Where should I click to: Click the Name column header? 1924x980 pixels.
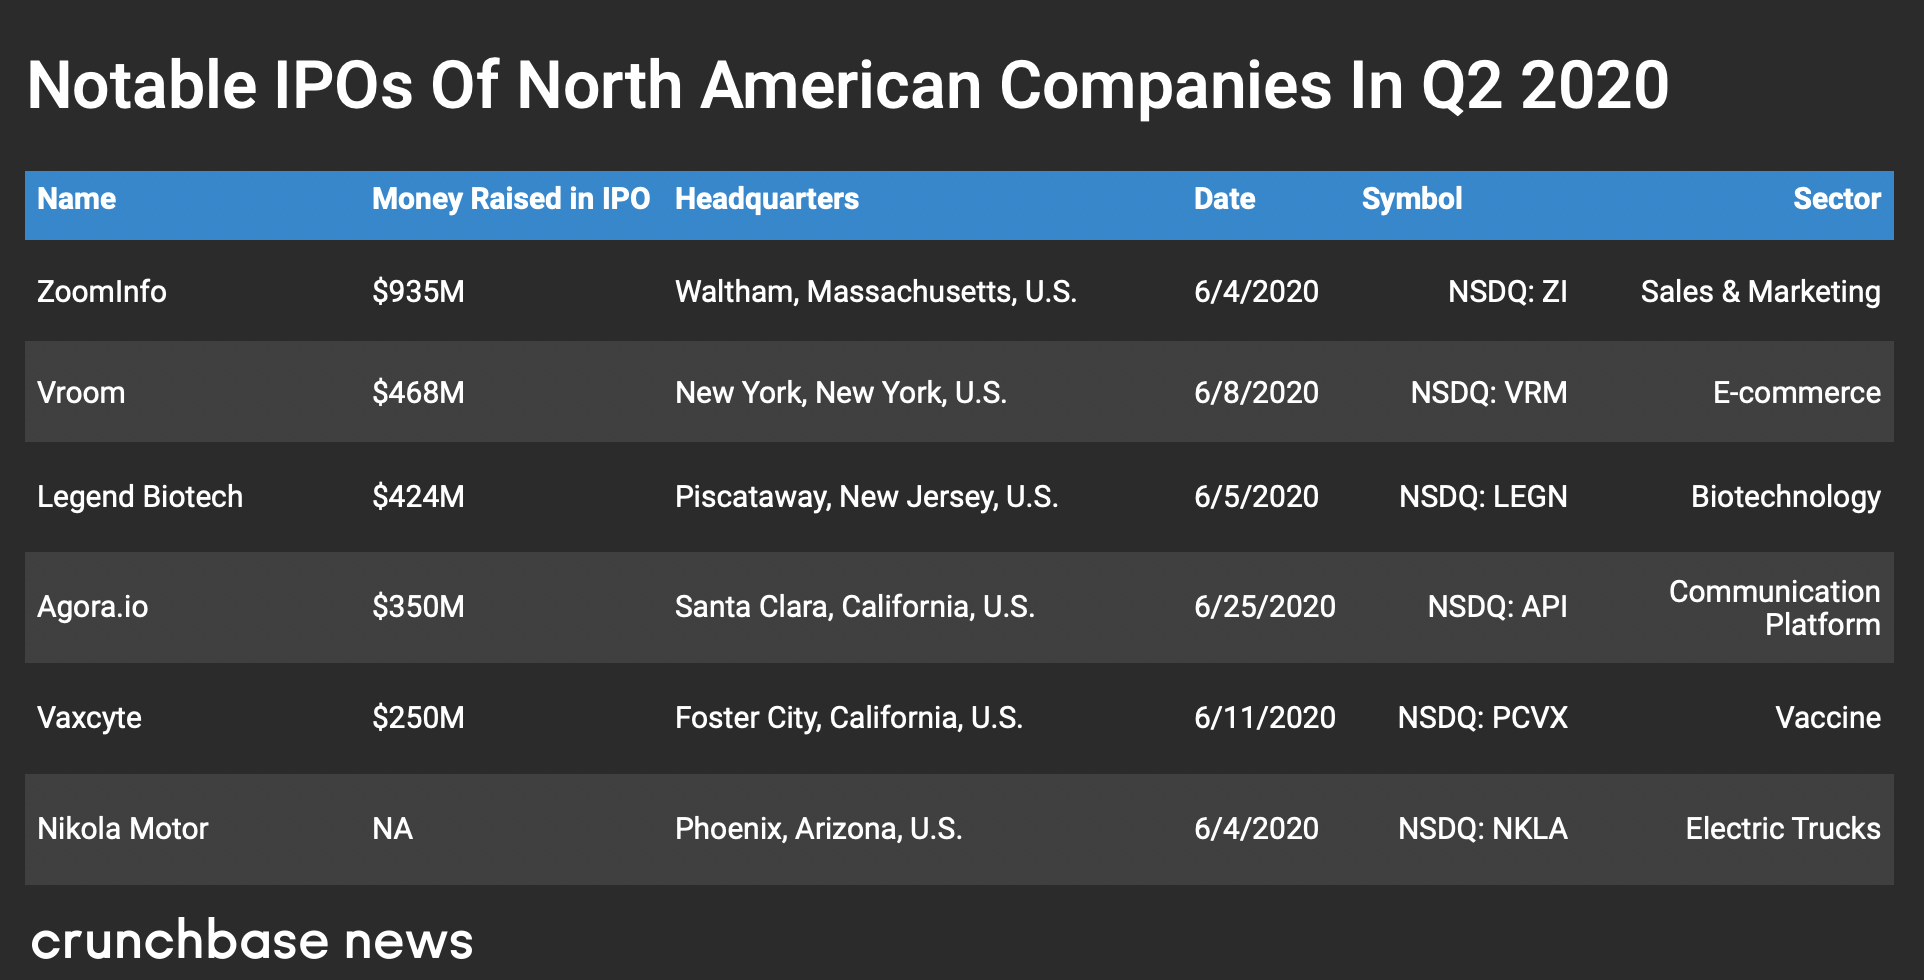pyautogui.click(x=77, y=199)
